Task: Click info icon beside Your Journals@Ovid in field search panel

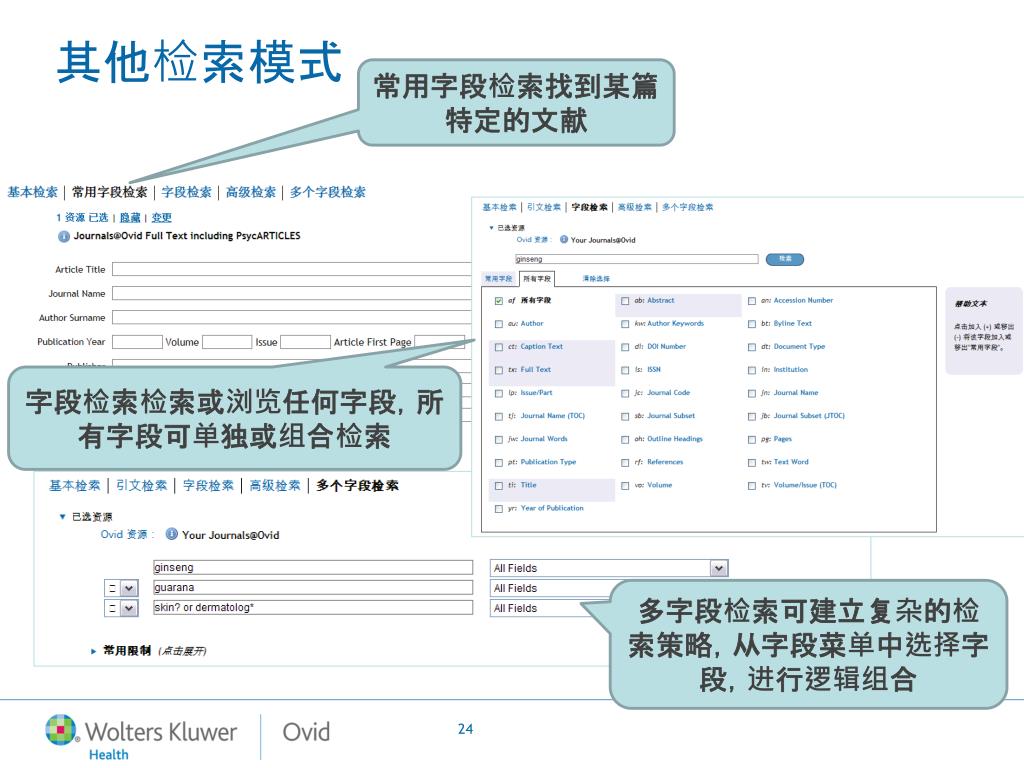Action: click(564, 240)
